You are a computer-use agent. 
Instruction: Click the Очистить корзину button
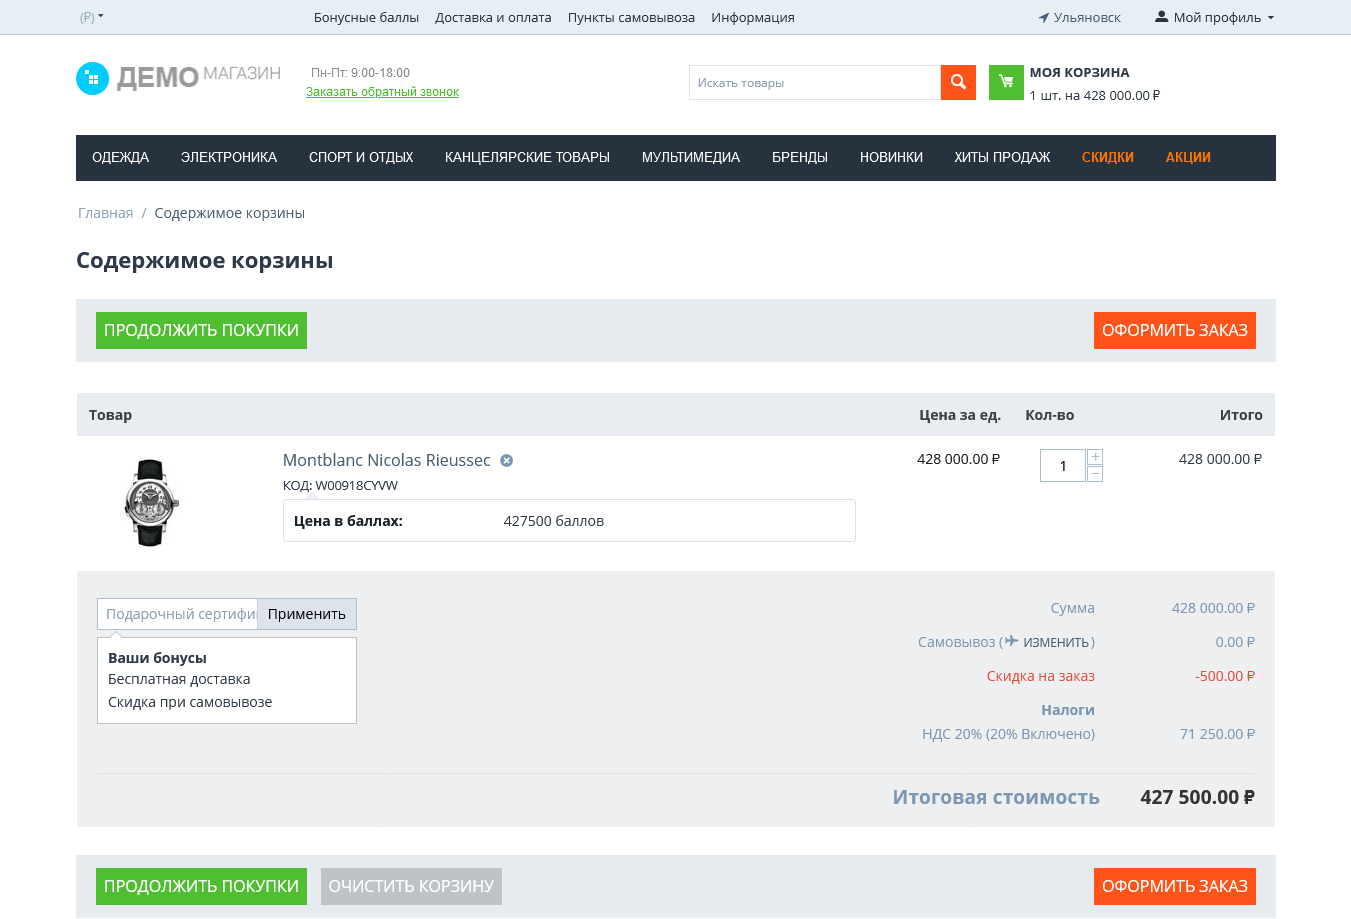(411, 886)
